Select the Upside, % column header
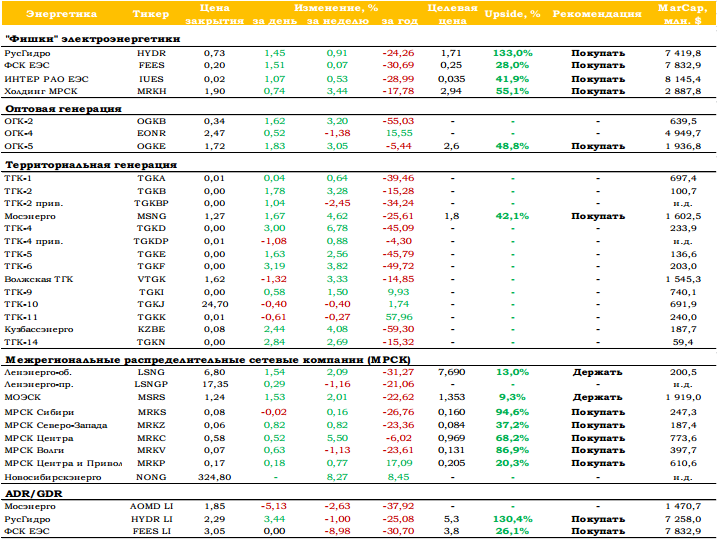 tap(512, 14)
